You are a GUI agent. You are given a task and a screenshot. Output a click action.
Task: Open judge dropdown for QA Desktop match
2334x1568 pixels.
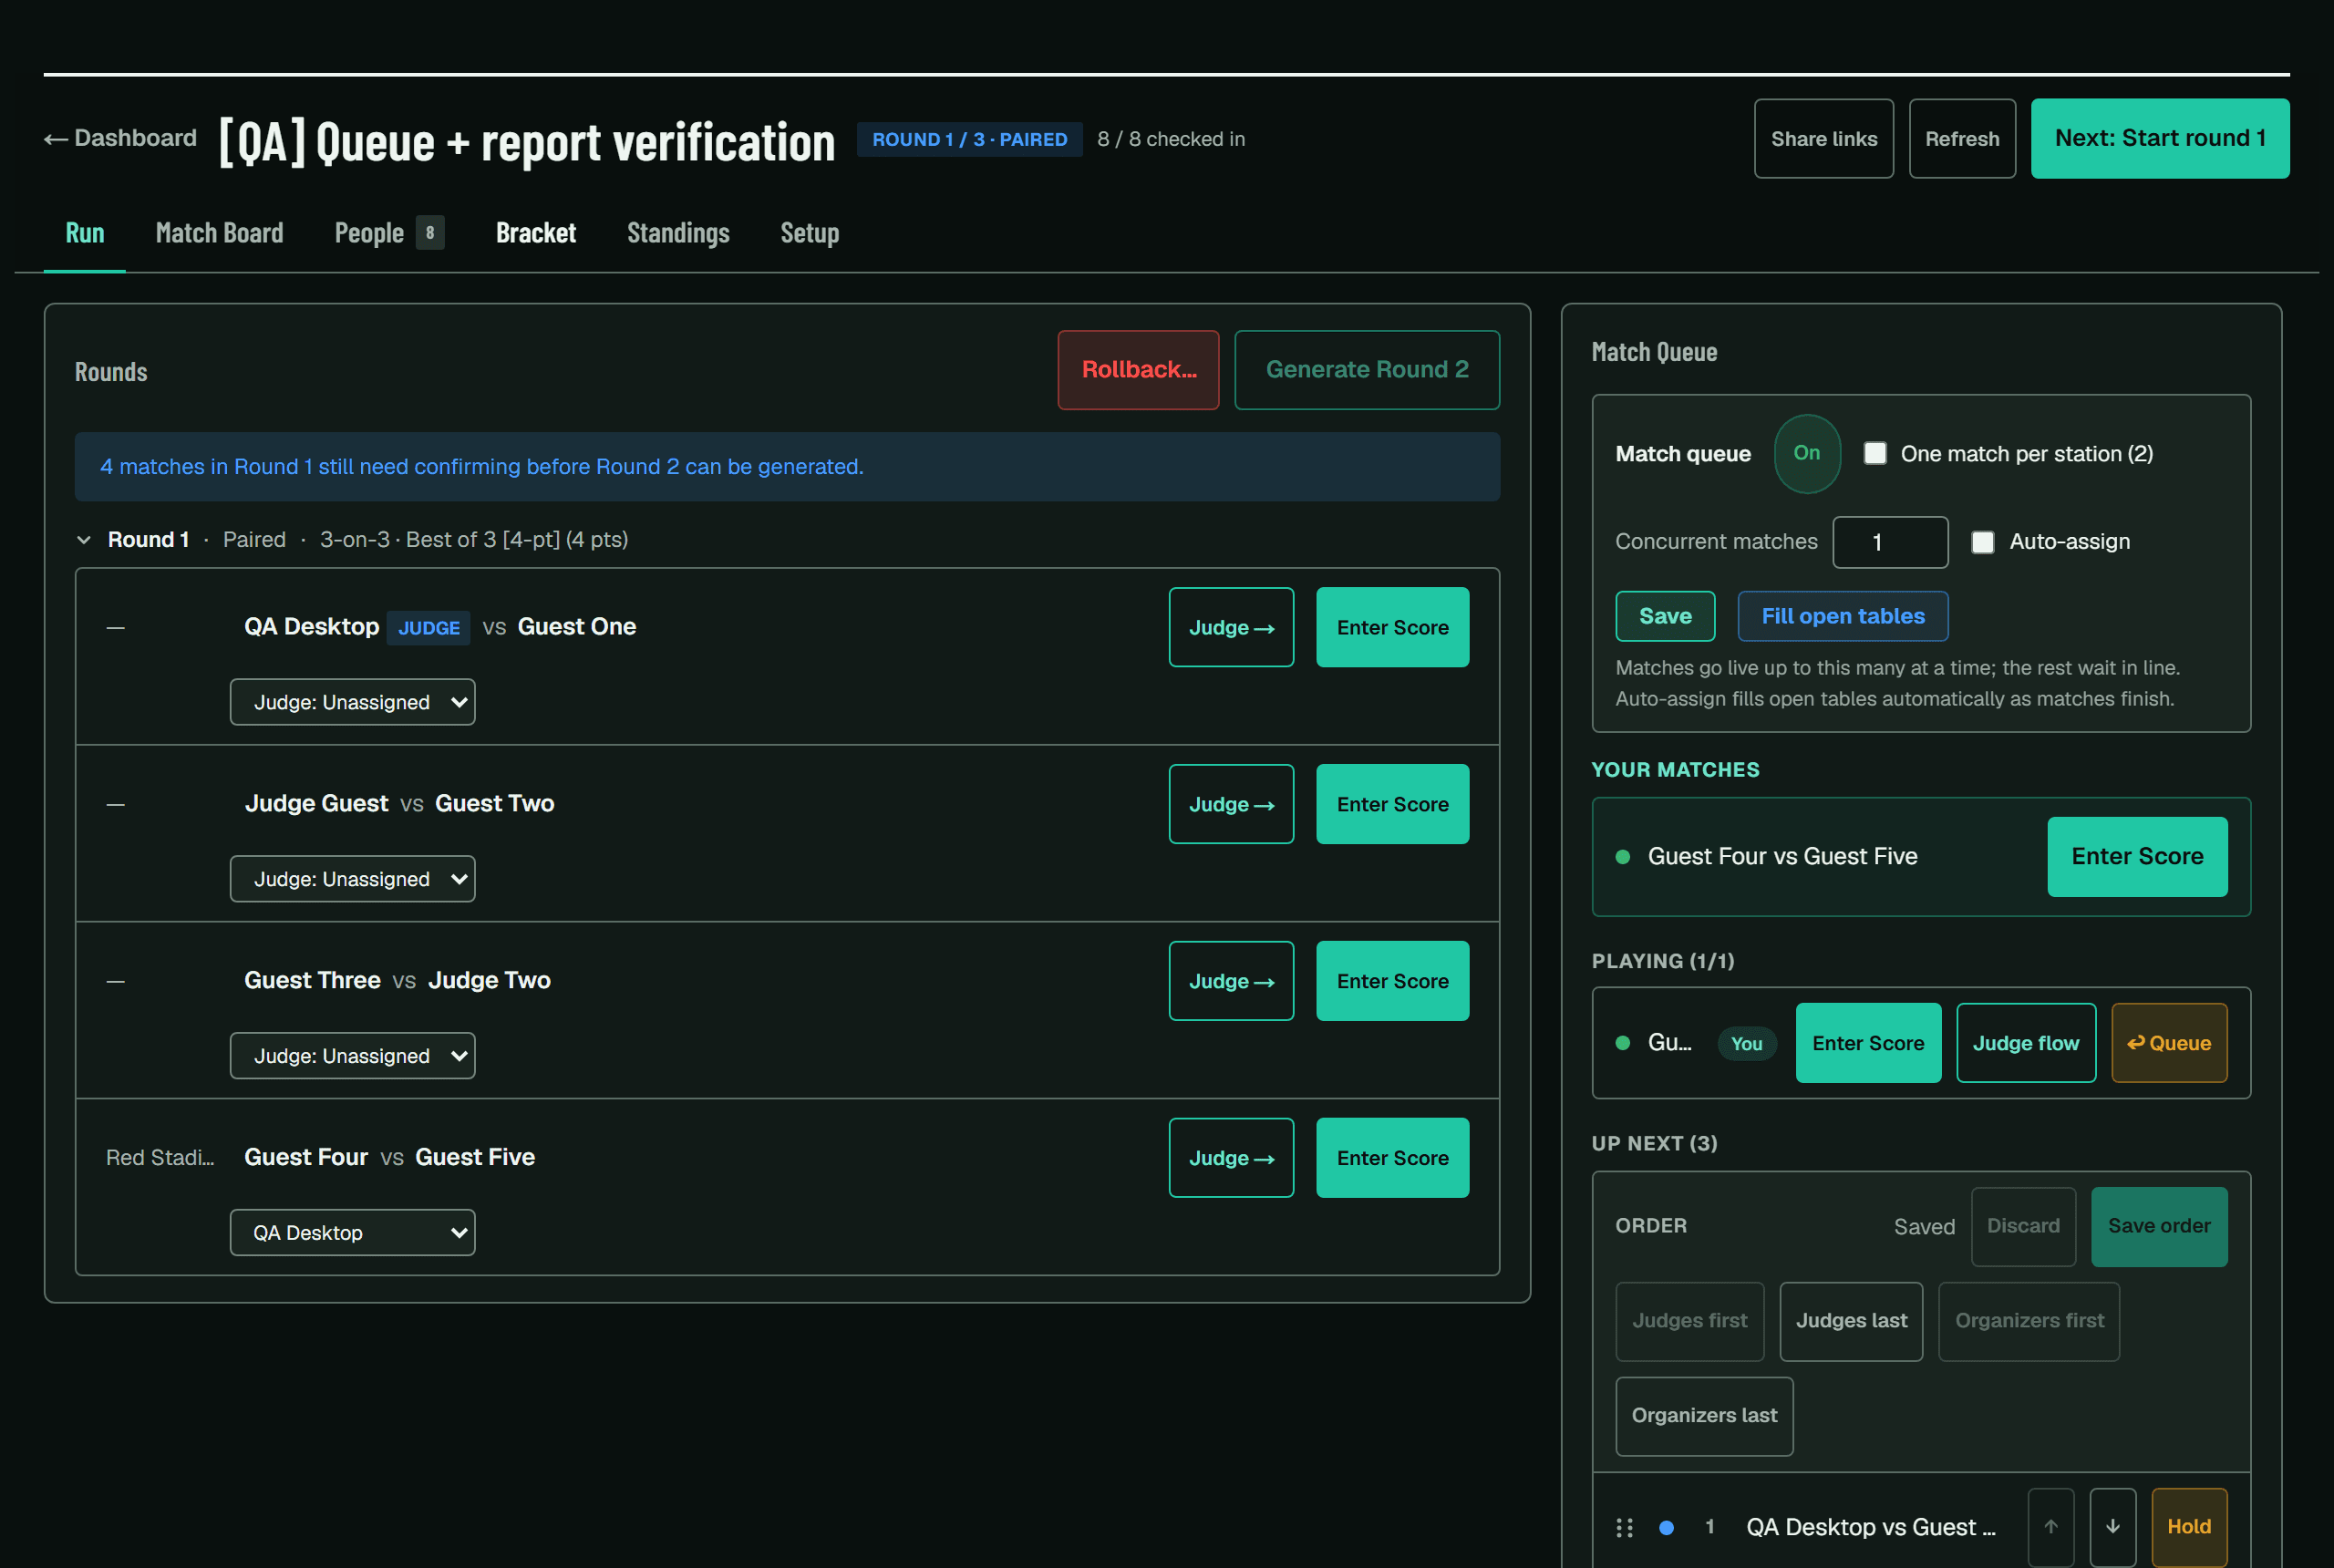(352, 703)
